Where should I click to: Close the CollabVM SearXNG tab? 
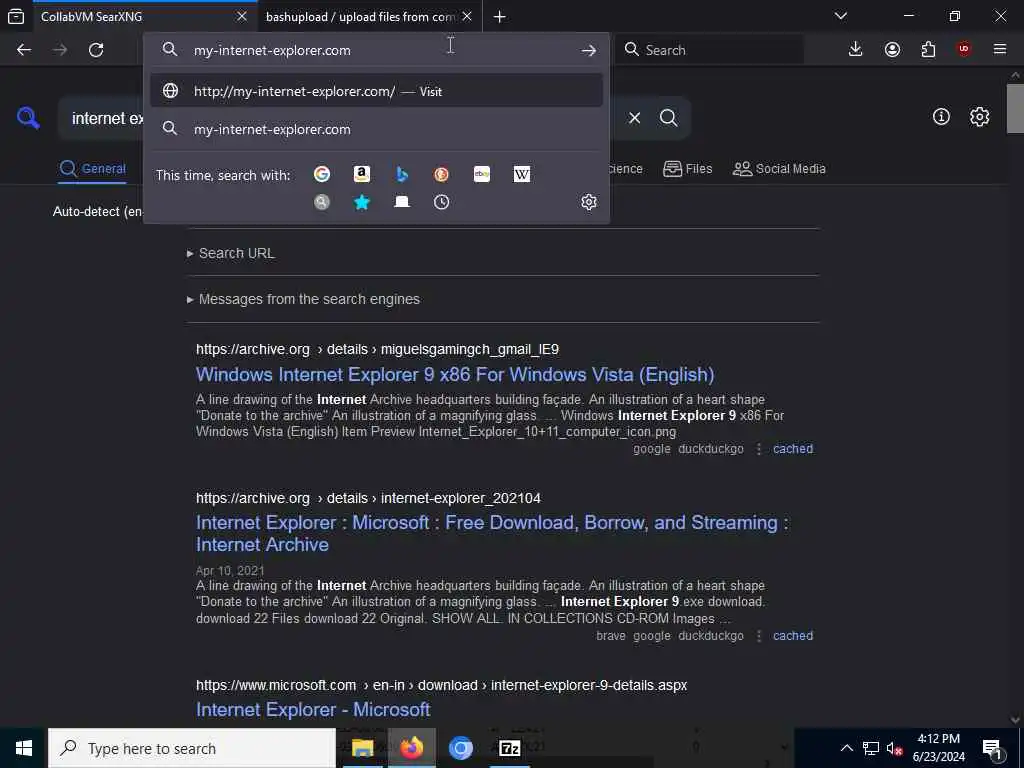(x=242, y=16)
